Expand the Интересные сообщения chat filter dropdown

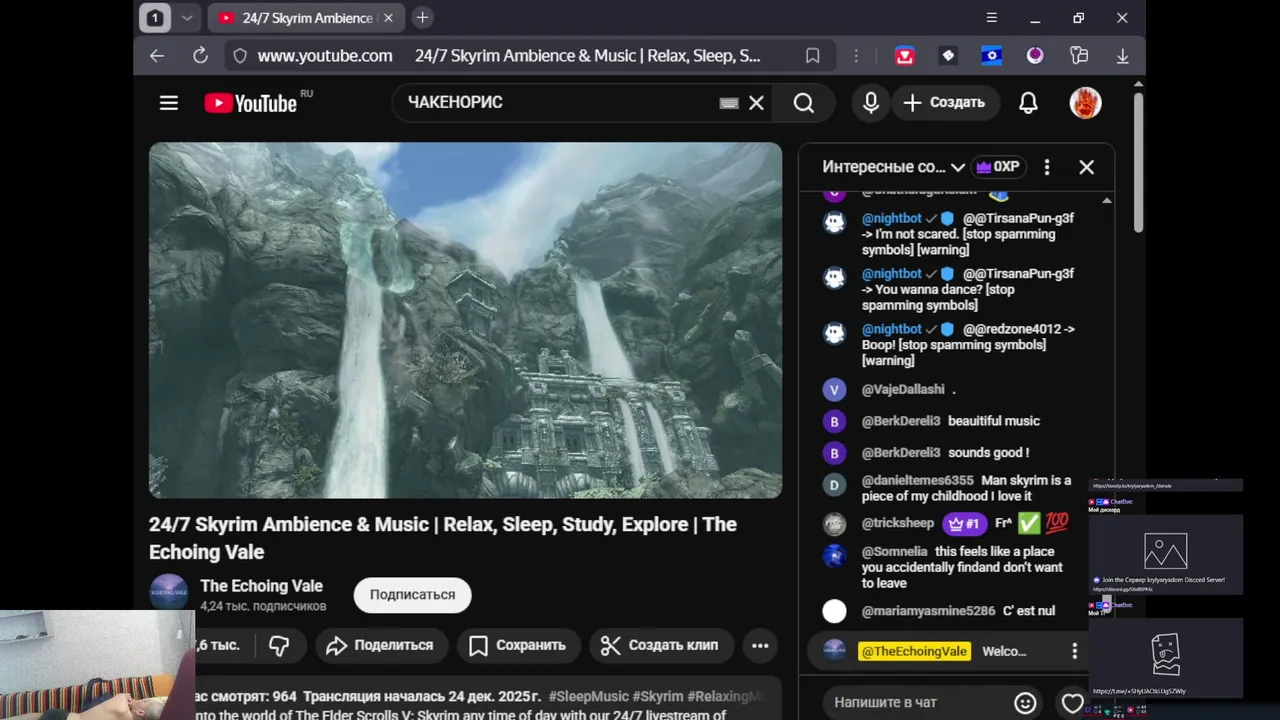[893, 167]
